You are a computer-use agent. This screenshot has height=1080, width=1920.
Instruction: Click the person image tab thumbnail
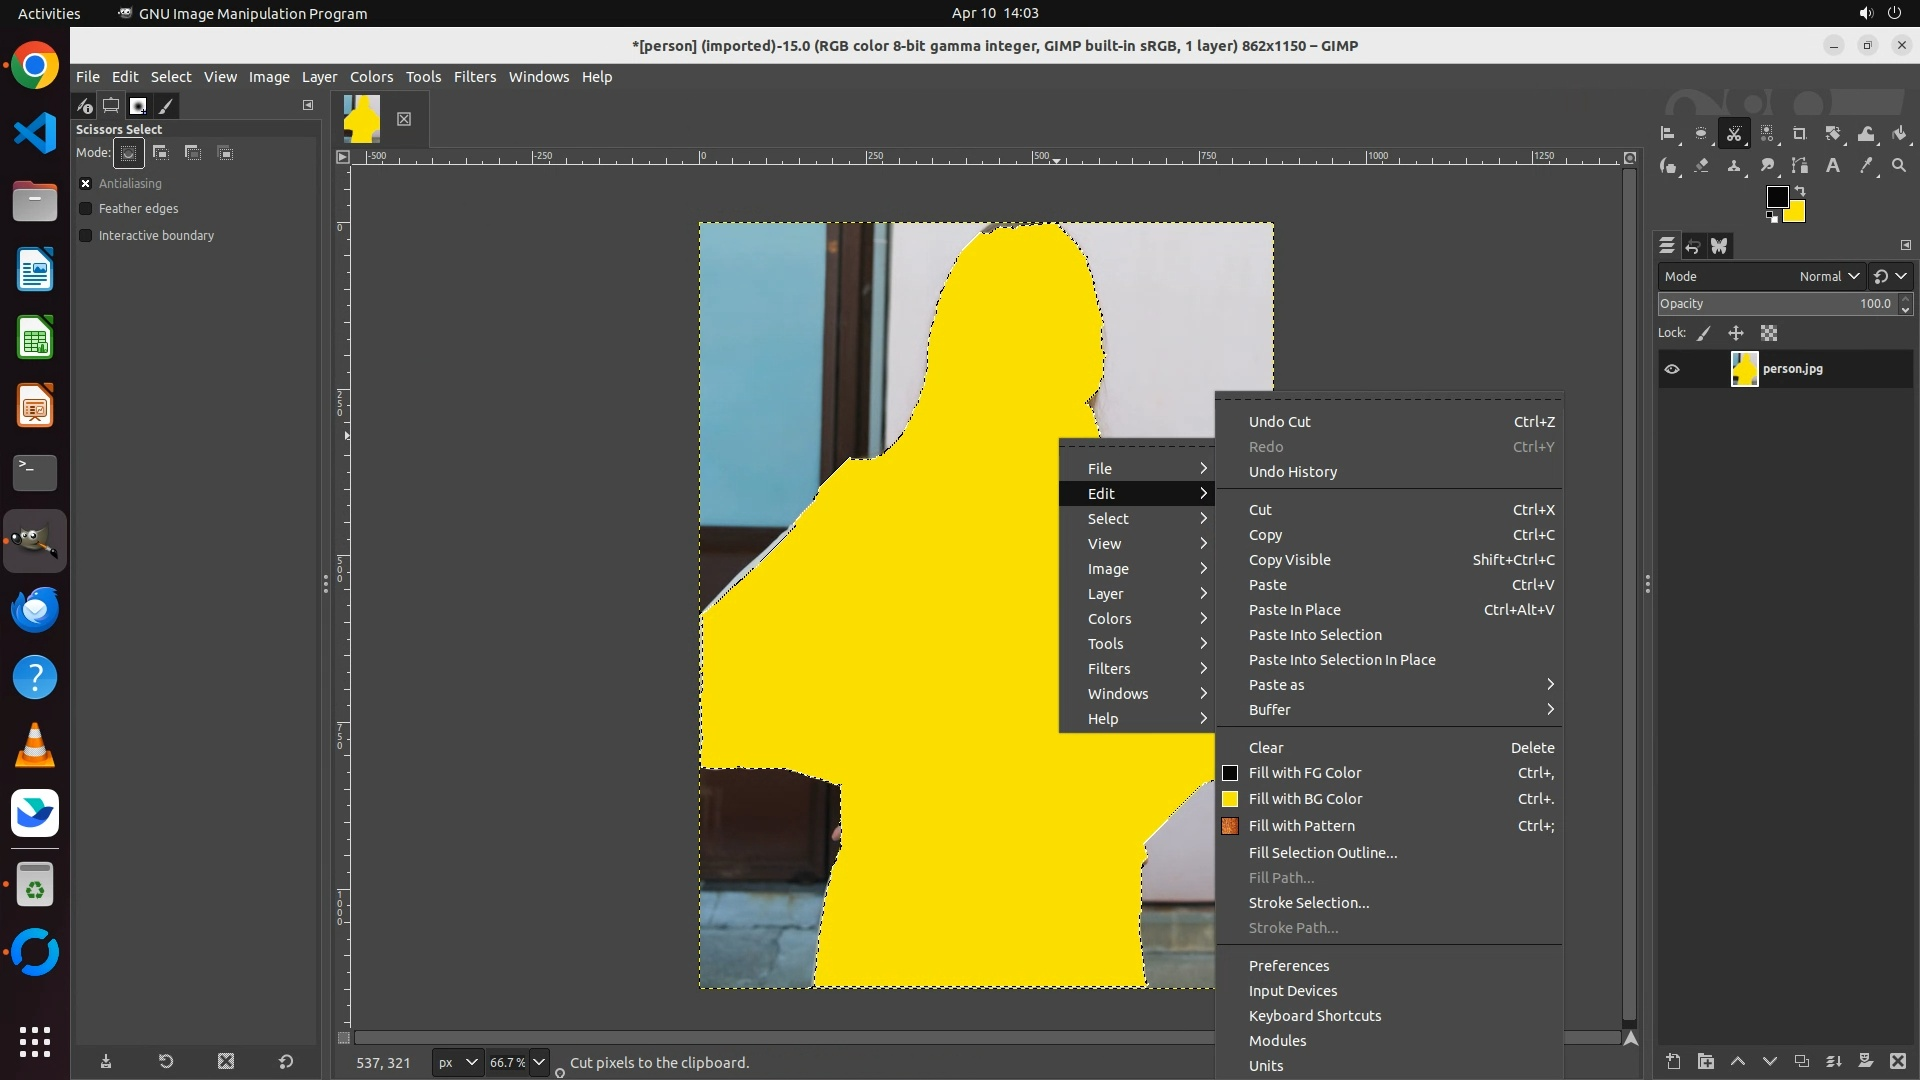tap(362, 119)
